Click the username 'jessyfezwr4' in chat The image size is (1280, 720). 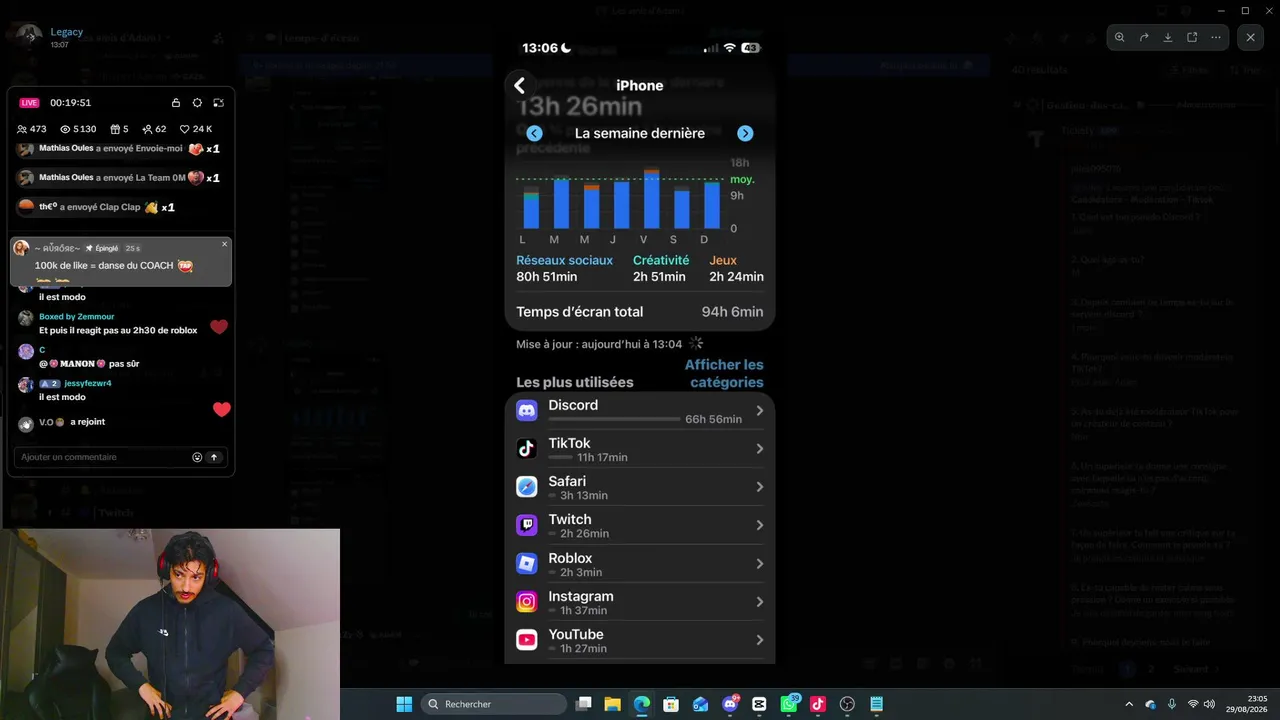tap(88, 384)
